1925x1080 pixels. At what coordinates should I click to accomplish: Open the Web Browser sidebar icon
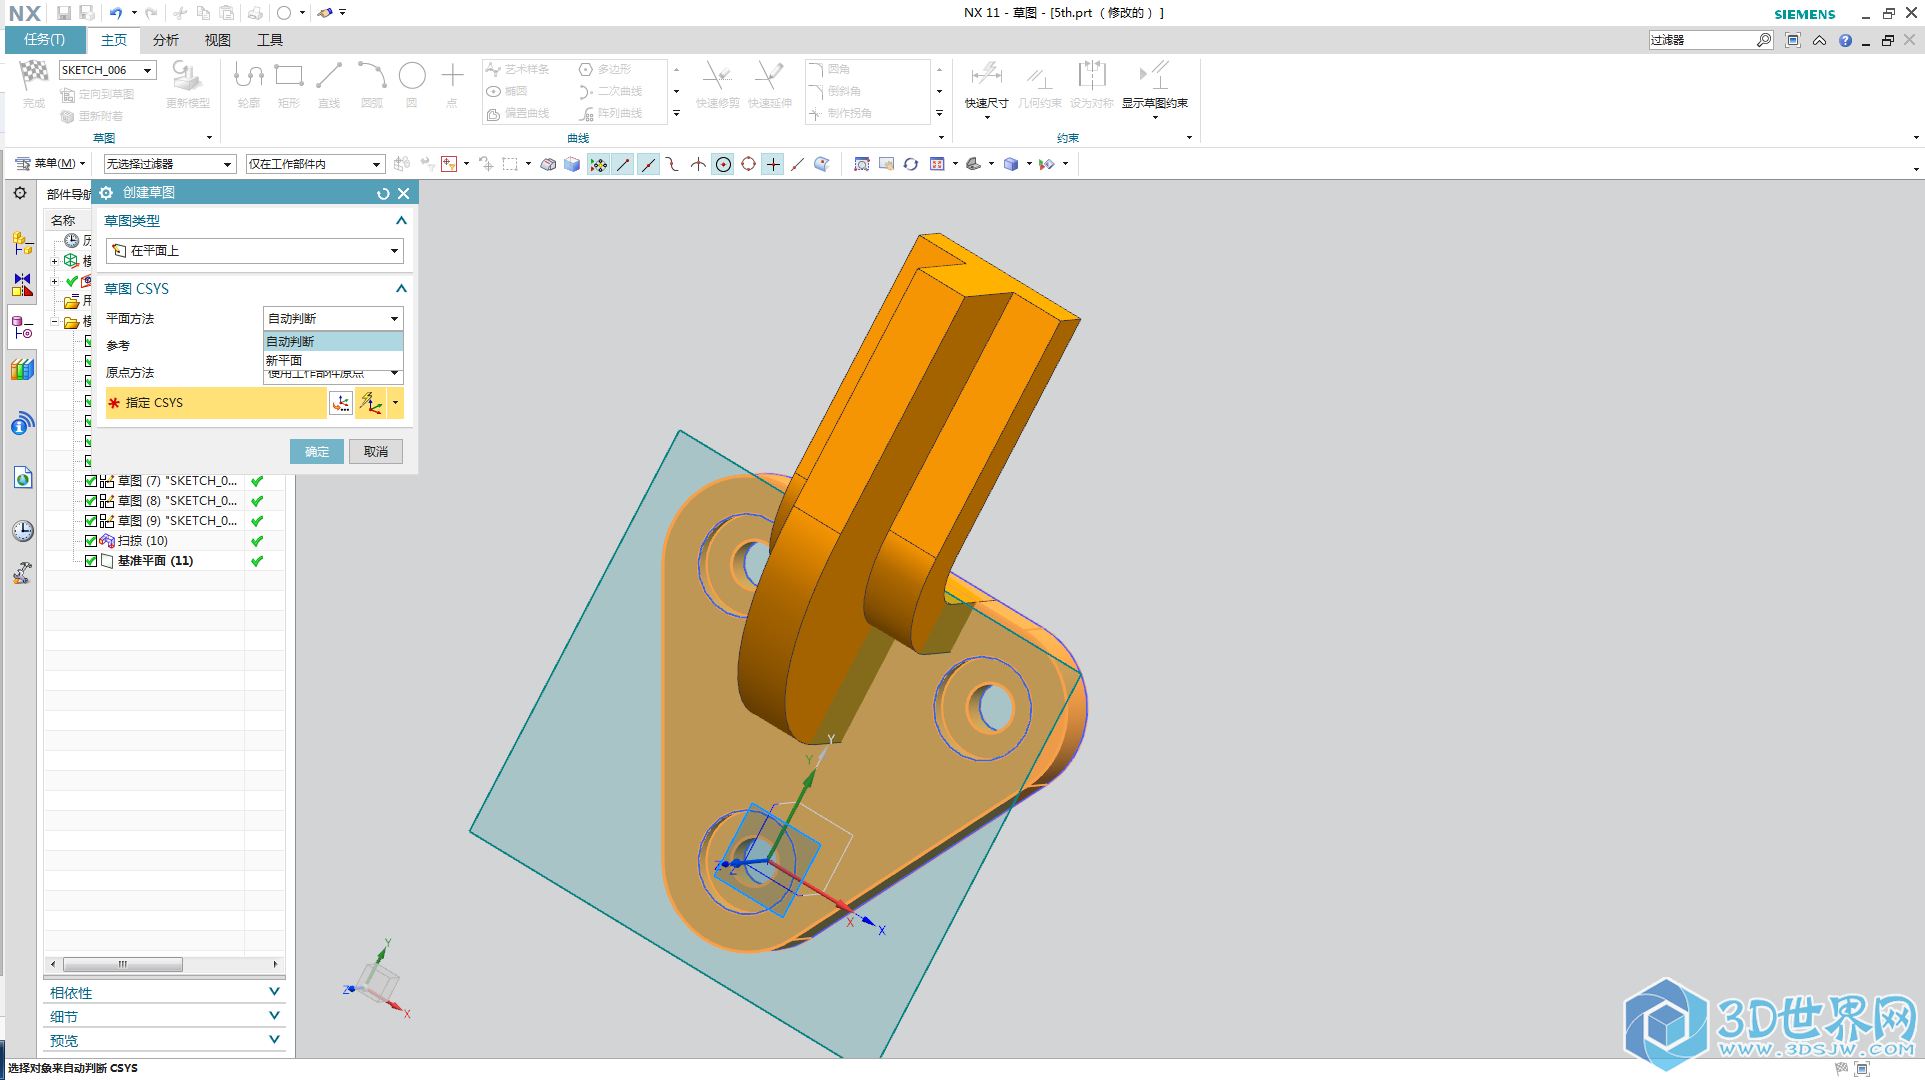[22, 477]
